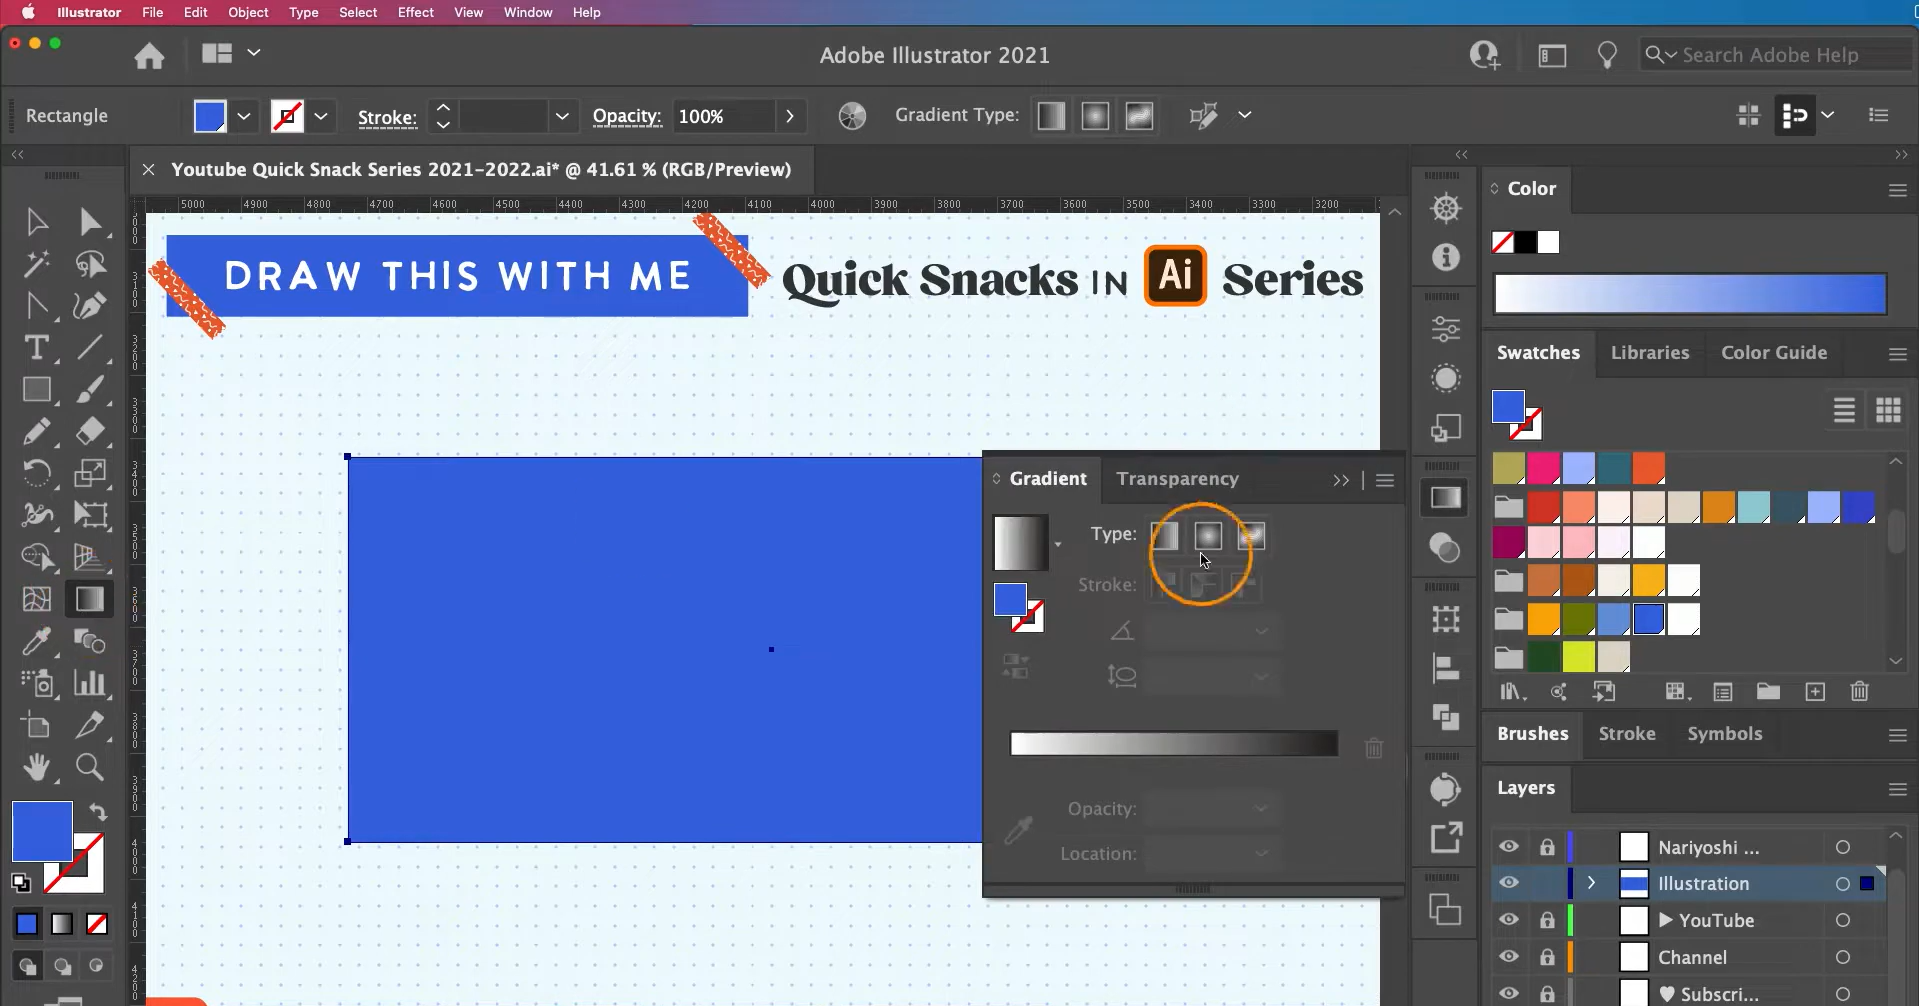Hide the YouTube layer
This screenshot has height=1006, width=1919.
(1509, 920)
